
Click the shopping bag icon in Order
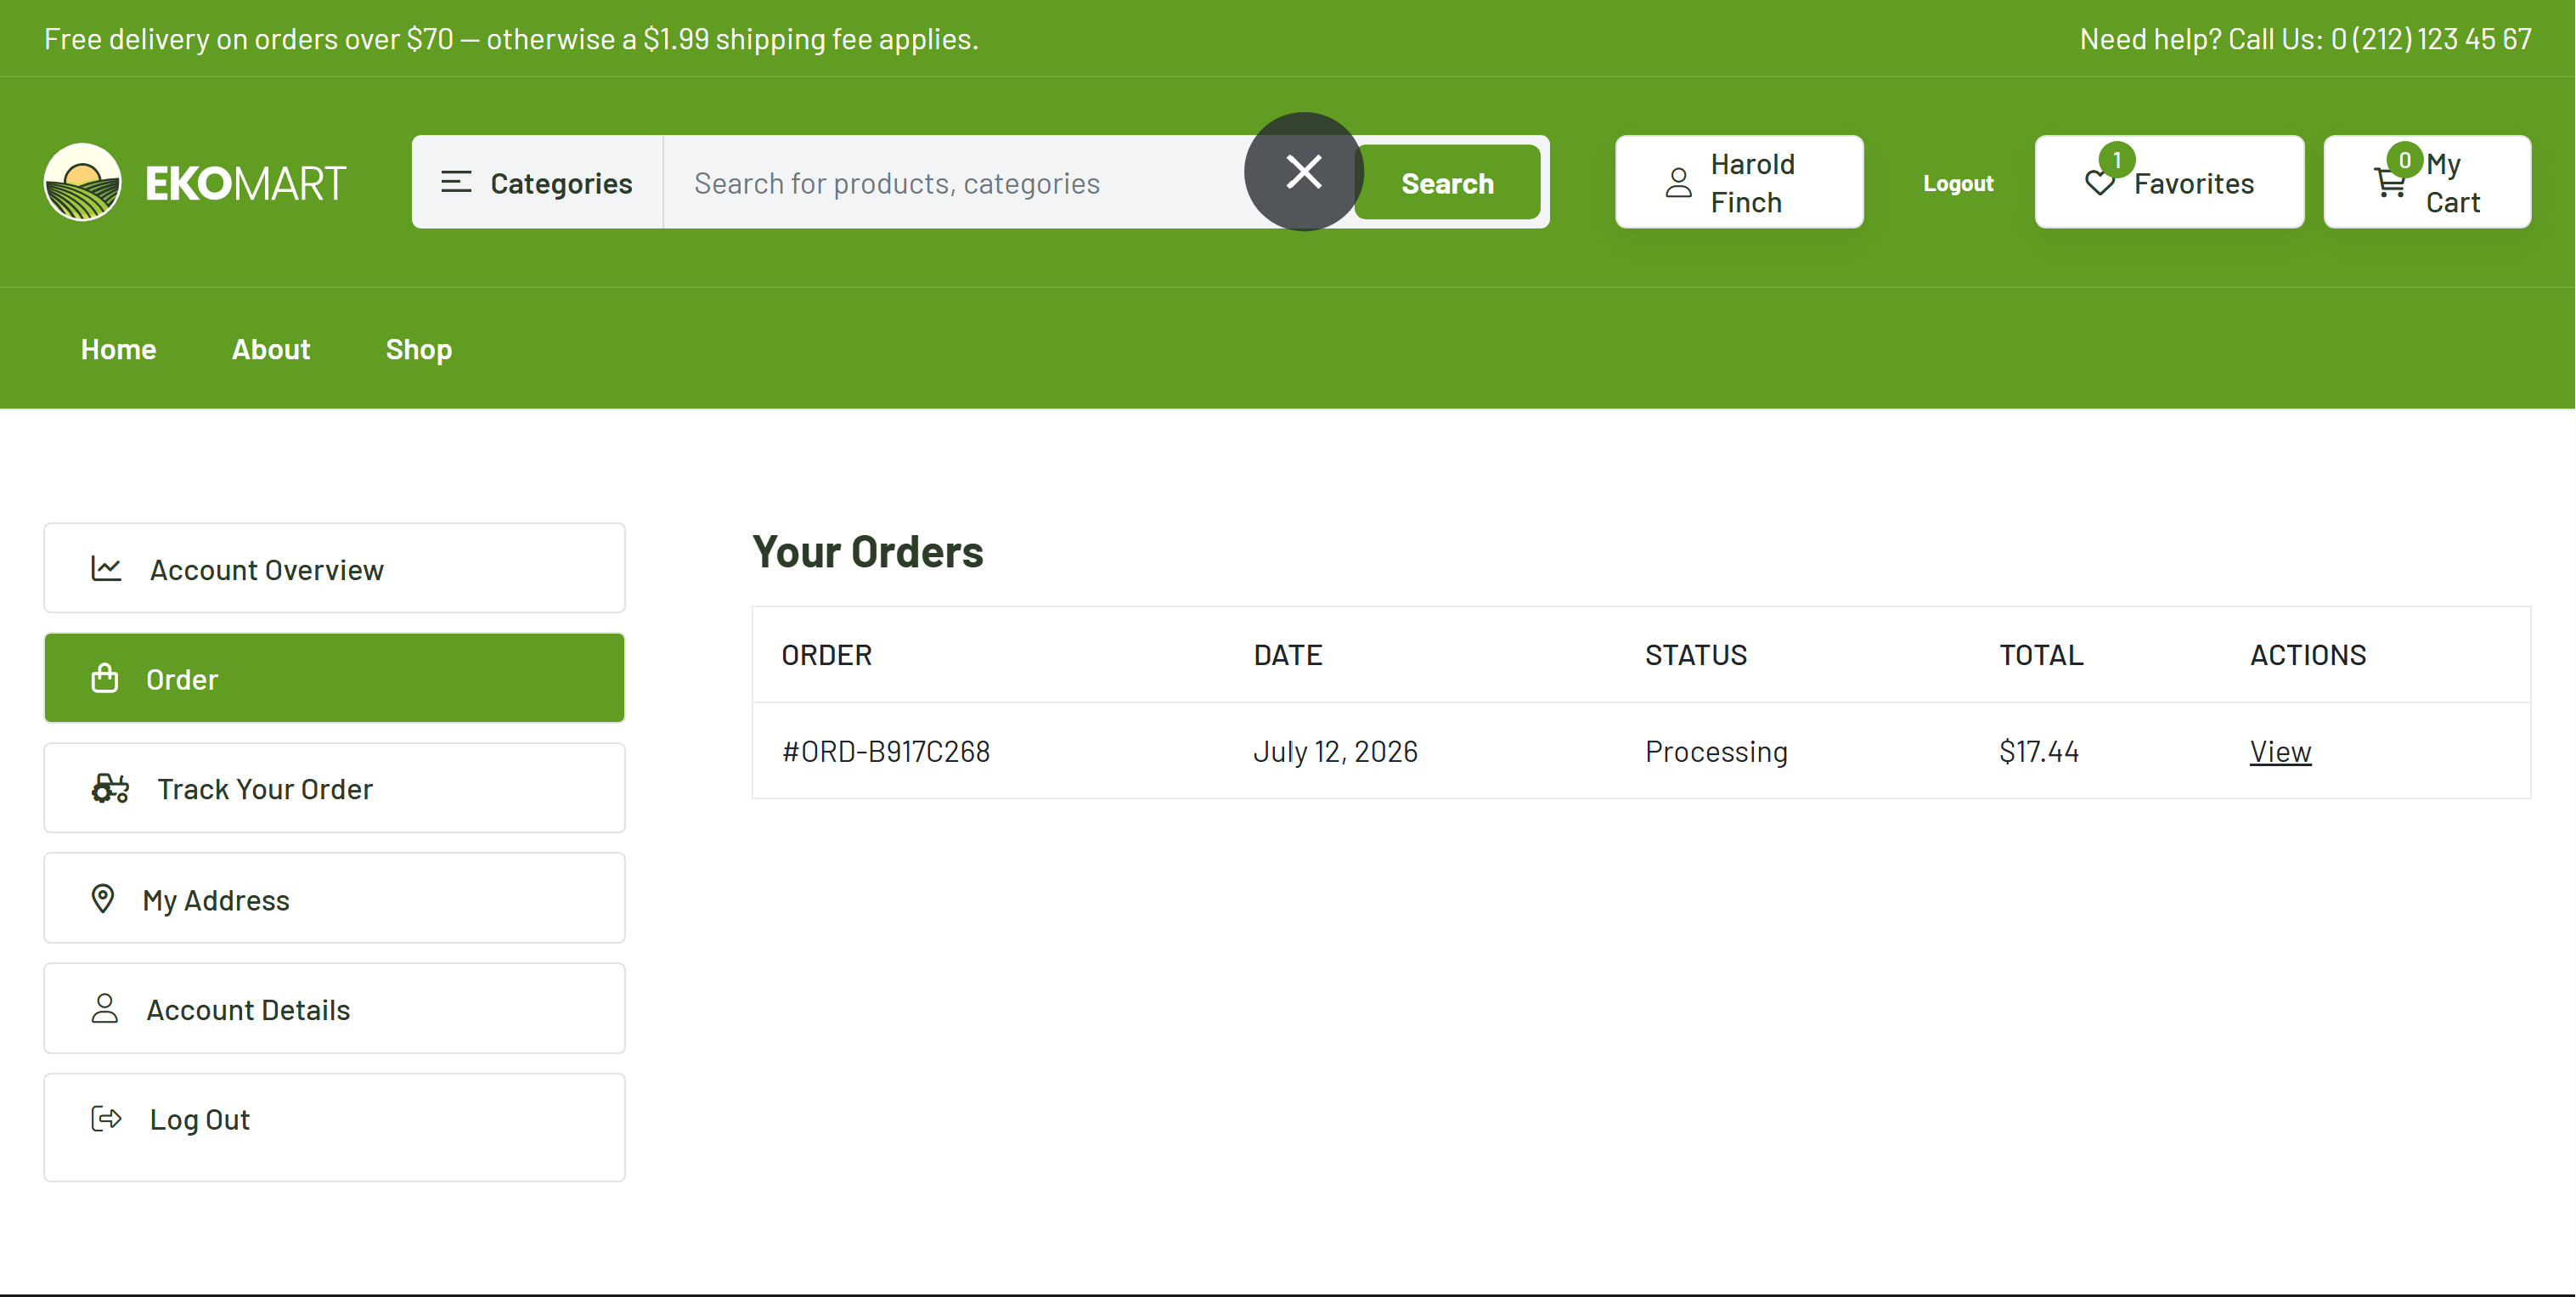105,679
